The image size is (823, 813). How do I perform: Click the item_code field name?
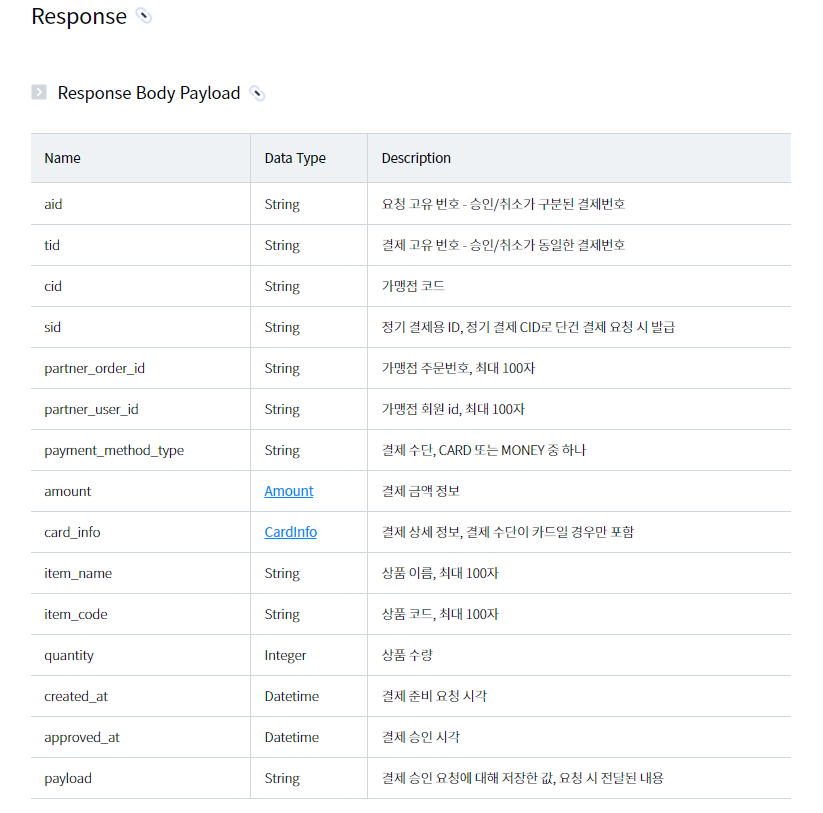click(76, 614)
